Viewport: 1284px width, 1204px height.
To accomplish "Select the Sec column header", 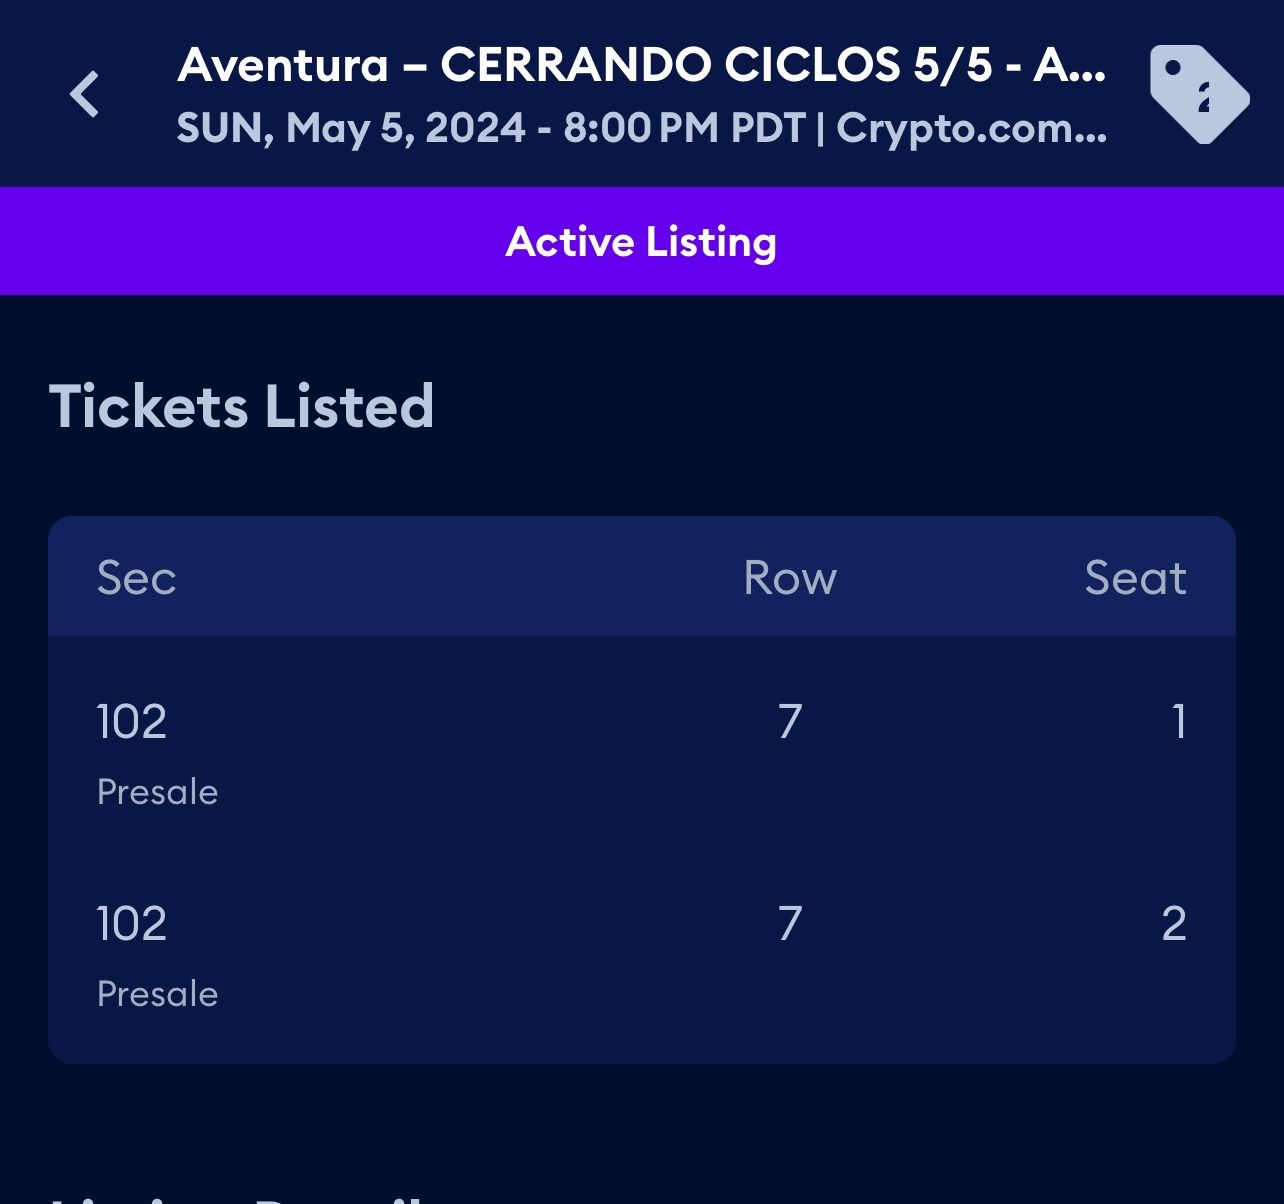I will [x=136, y=578].
